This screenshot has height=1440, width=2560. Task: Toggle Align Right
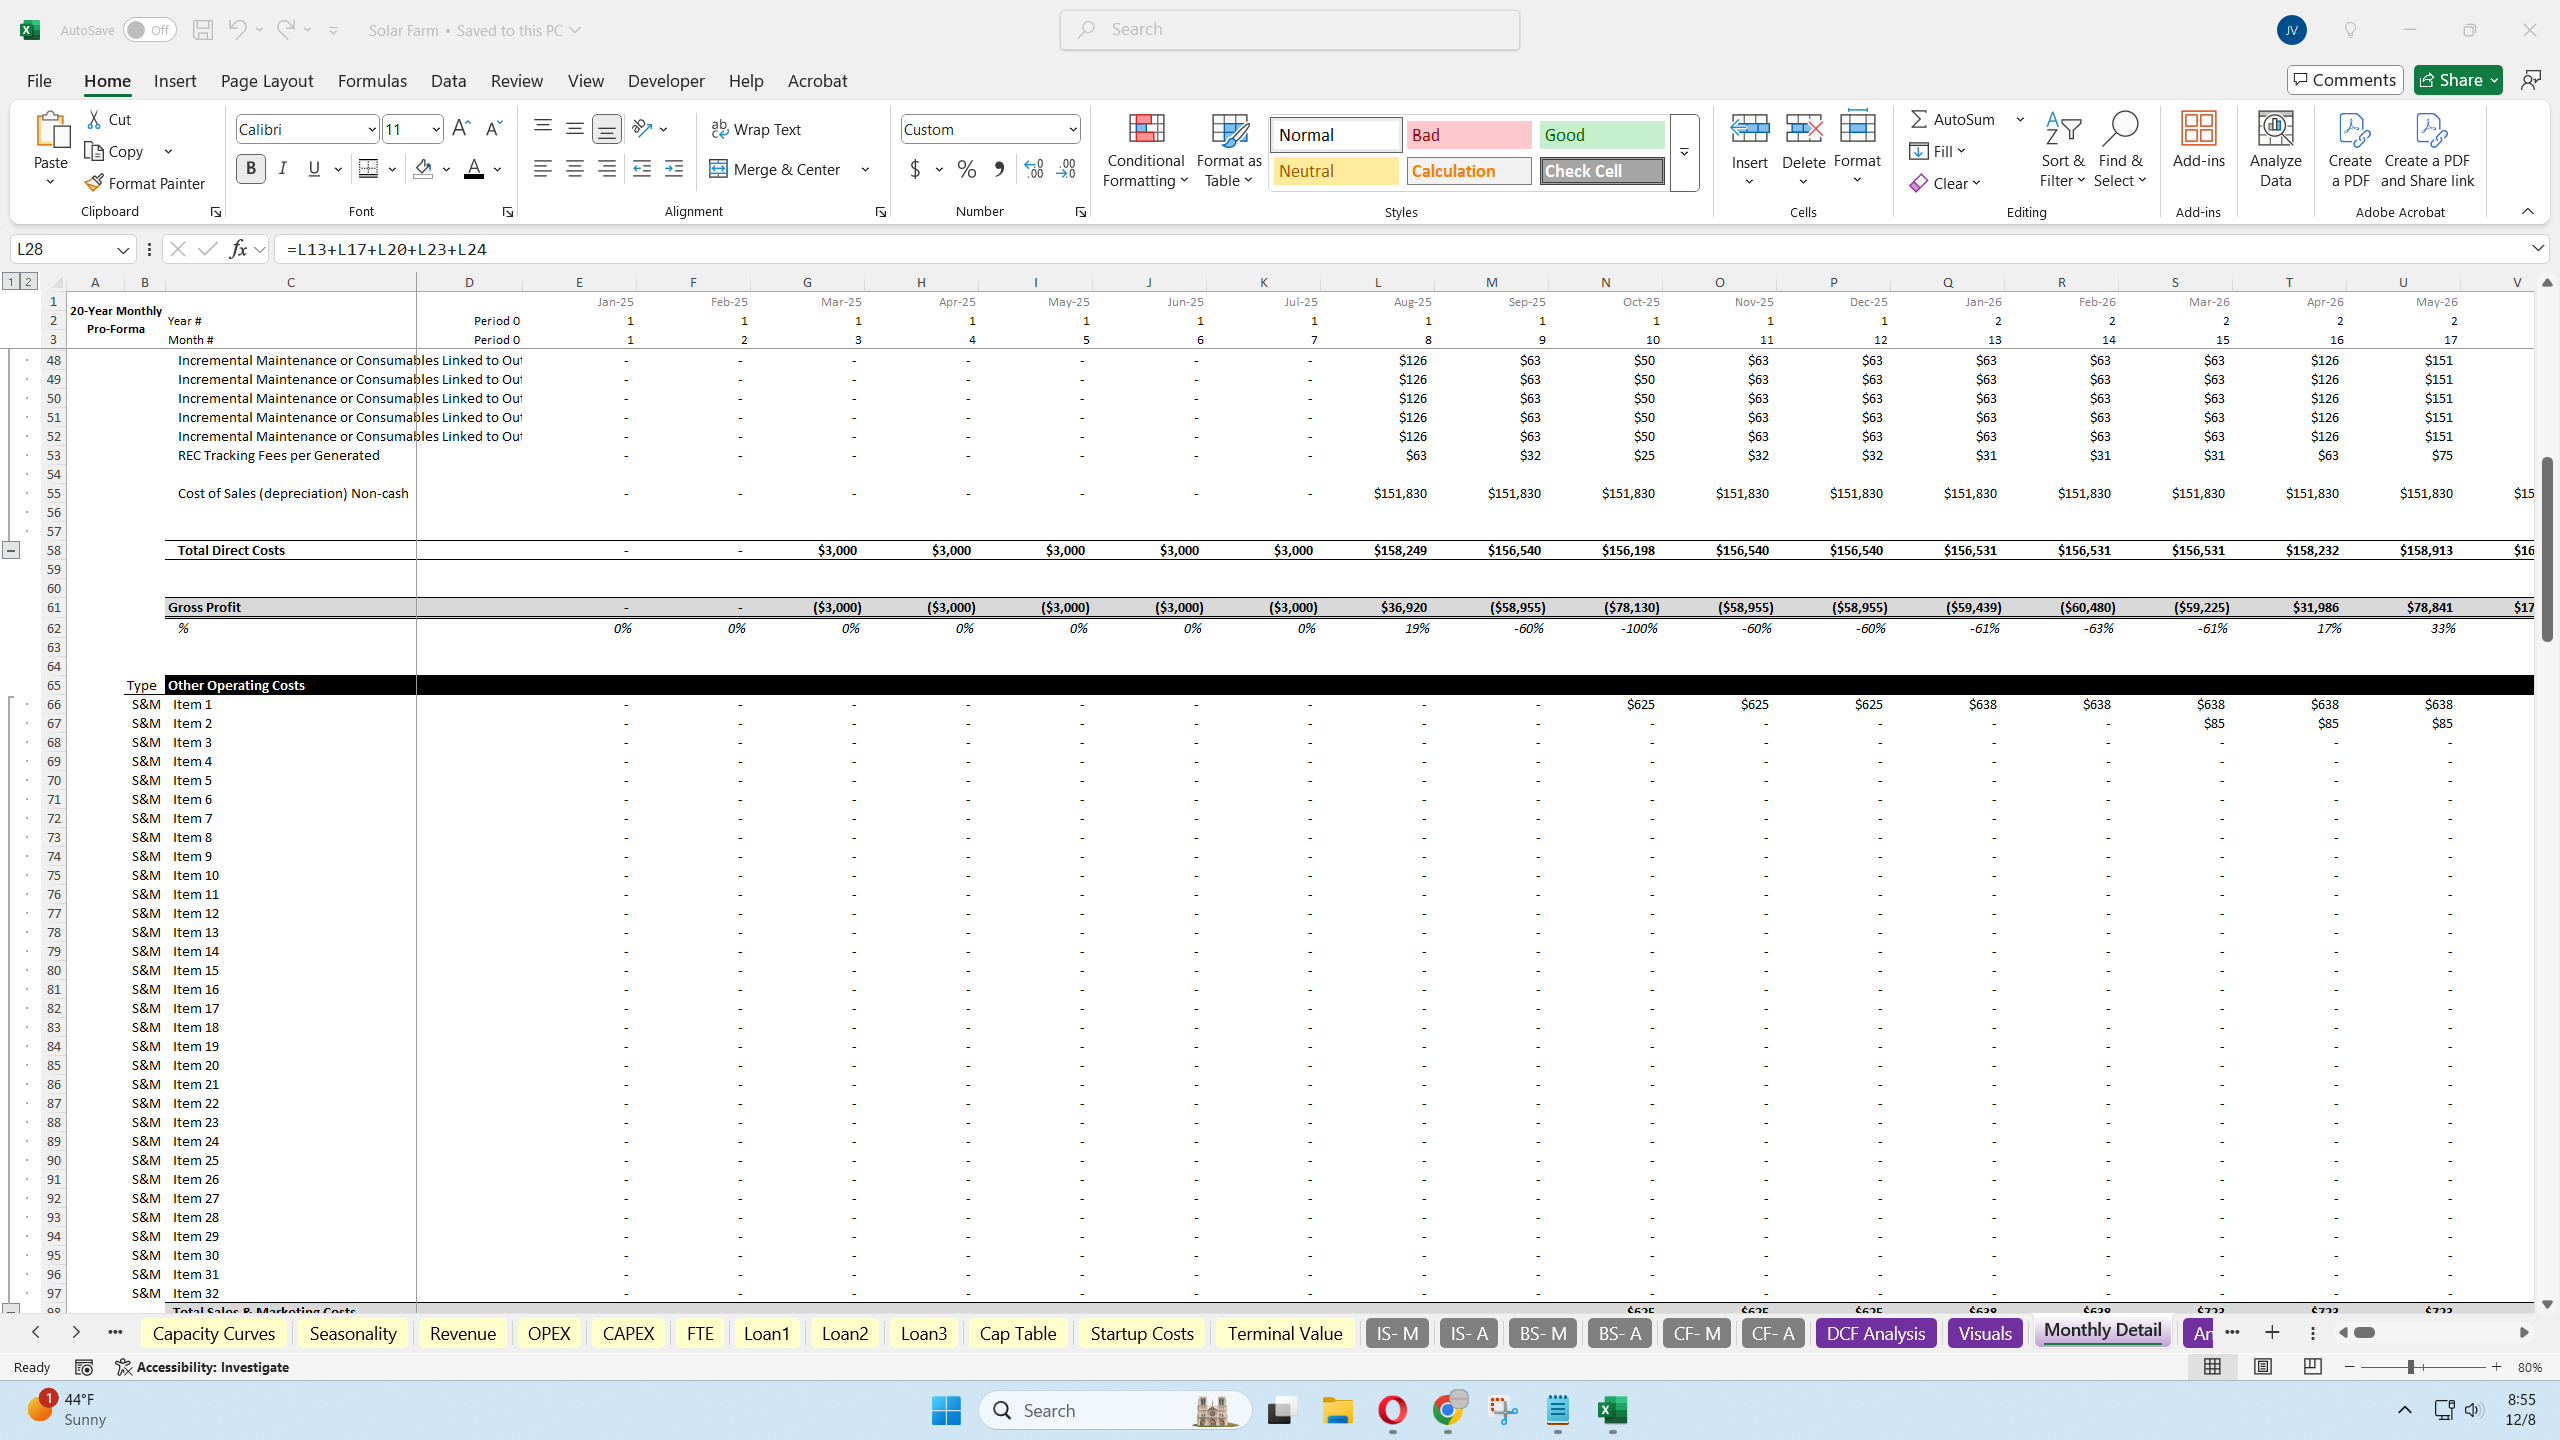(607, 169)
